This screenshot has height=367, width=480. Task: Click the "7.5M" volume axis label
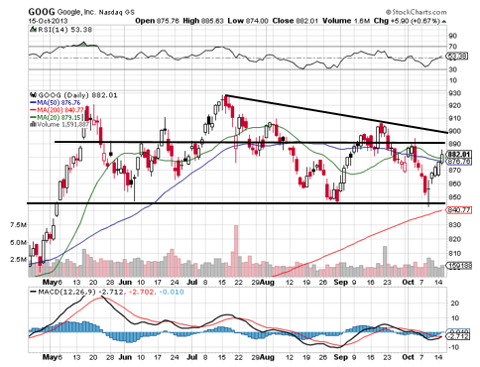pos(18,225)
